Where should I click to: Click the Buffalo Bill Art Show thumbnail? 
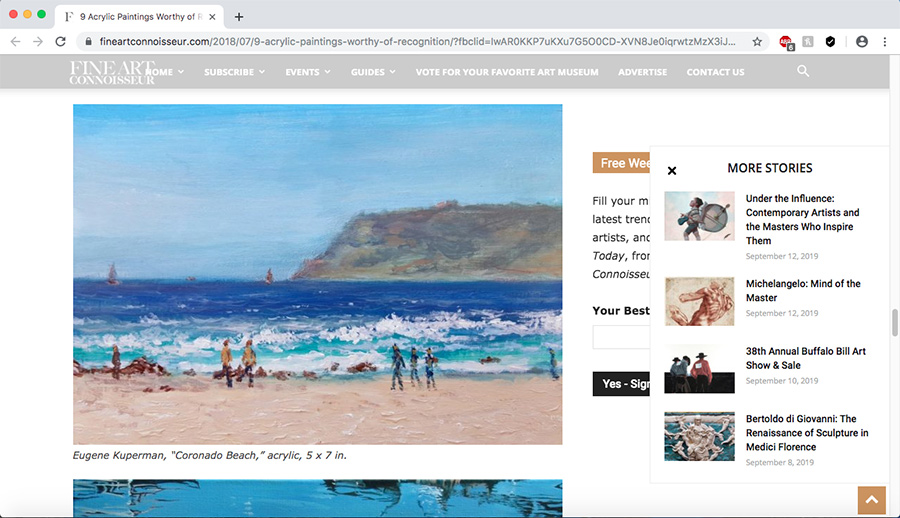(x=699, y=369)
